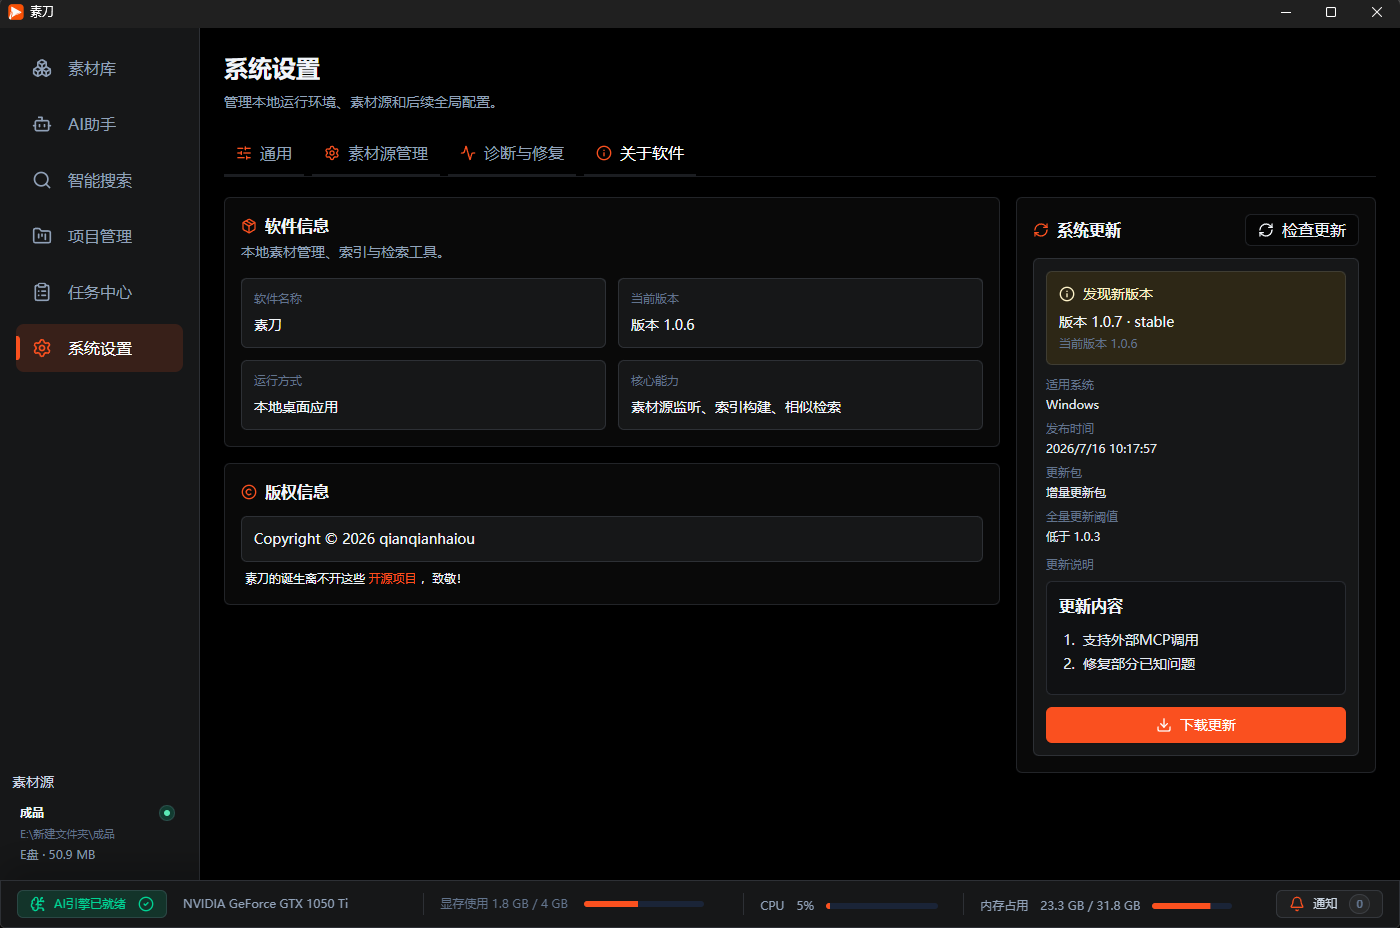This screenshot has height=928, width=1400.
Task: Click the green status dot for 成品 source
Action: click(x=167, y=813)
